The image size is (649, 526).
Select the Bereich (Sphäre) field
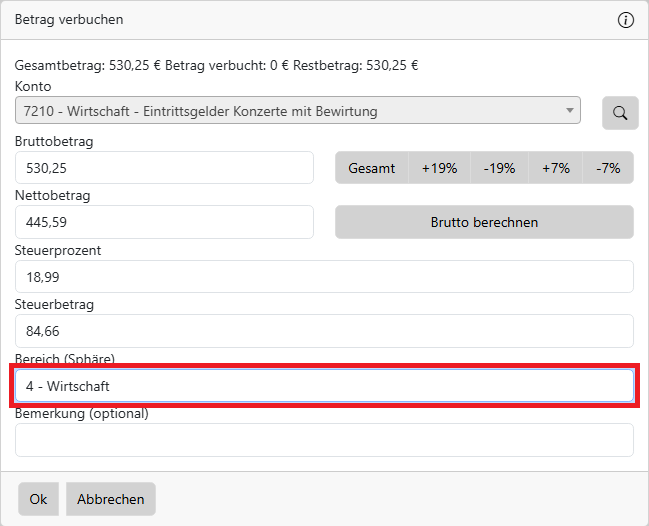click(x=324, y=386)
